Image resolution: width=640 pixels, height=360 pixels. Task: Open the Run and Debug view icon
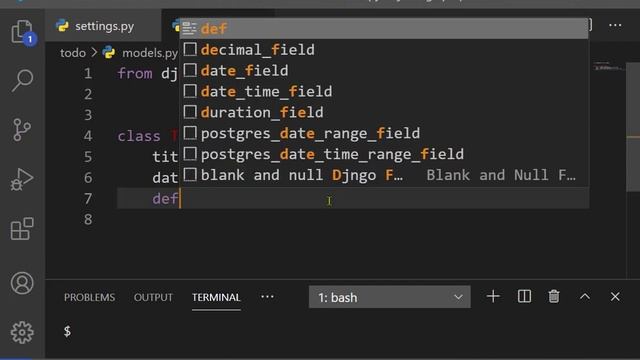(22, 179)
